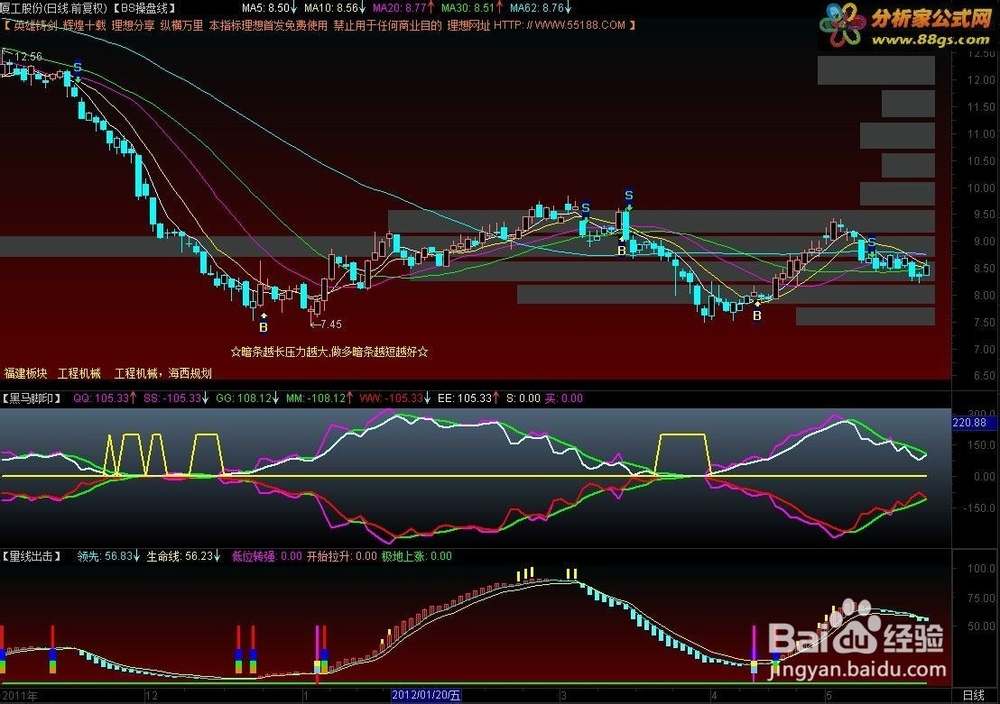Click the MM: -108.12 indicator value
This screenshot has width=1000, height=704.
tap(320, 399)
